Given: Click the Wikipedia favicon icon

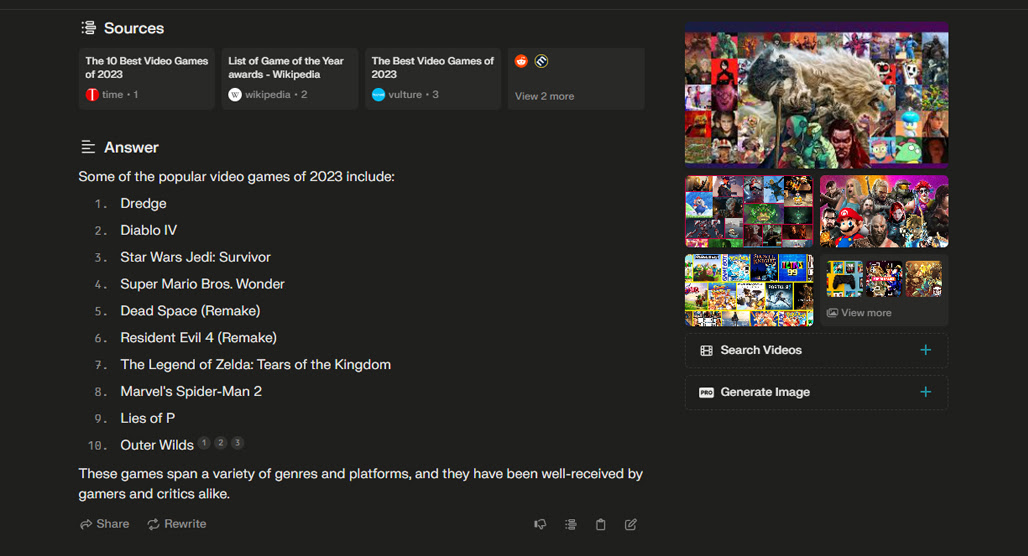Looking at the screenshot, I should [x=235, y=94].
